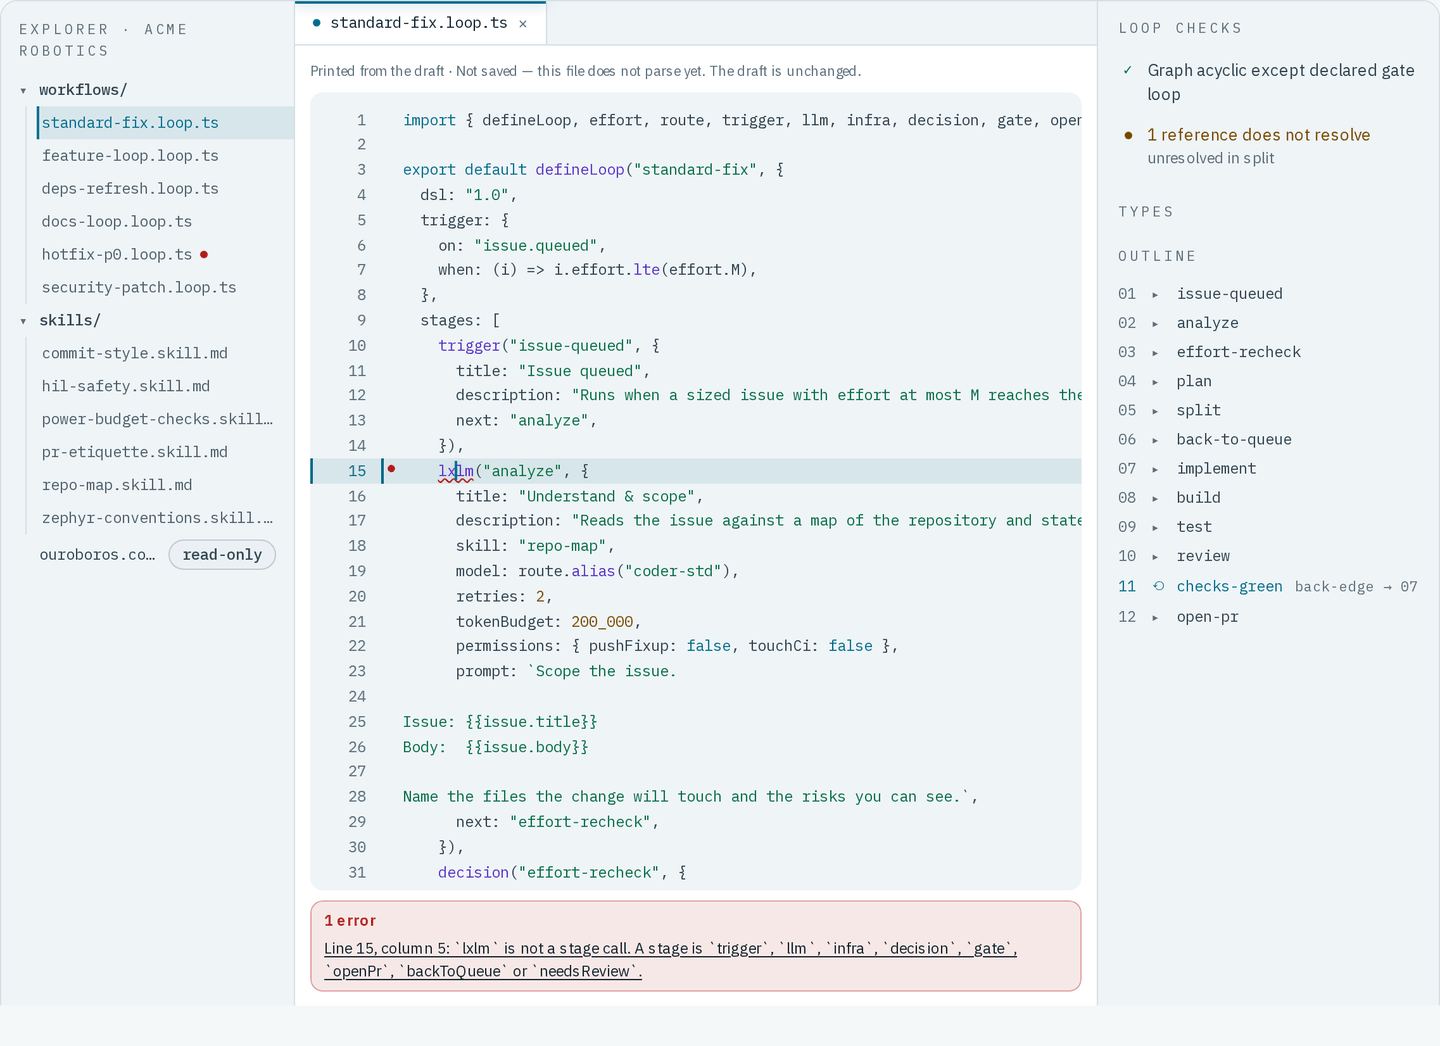Open power-budget-checks skill file
Viewport: 1440px width, 1046px height.
pyautogui.click(x=165, y=419)
